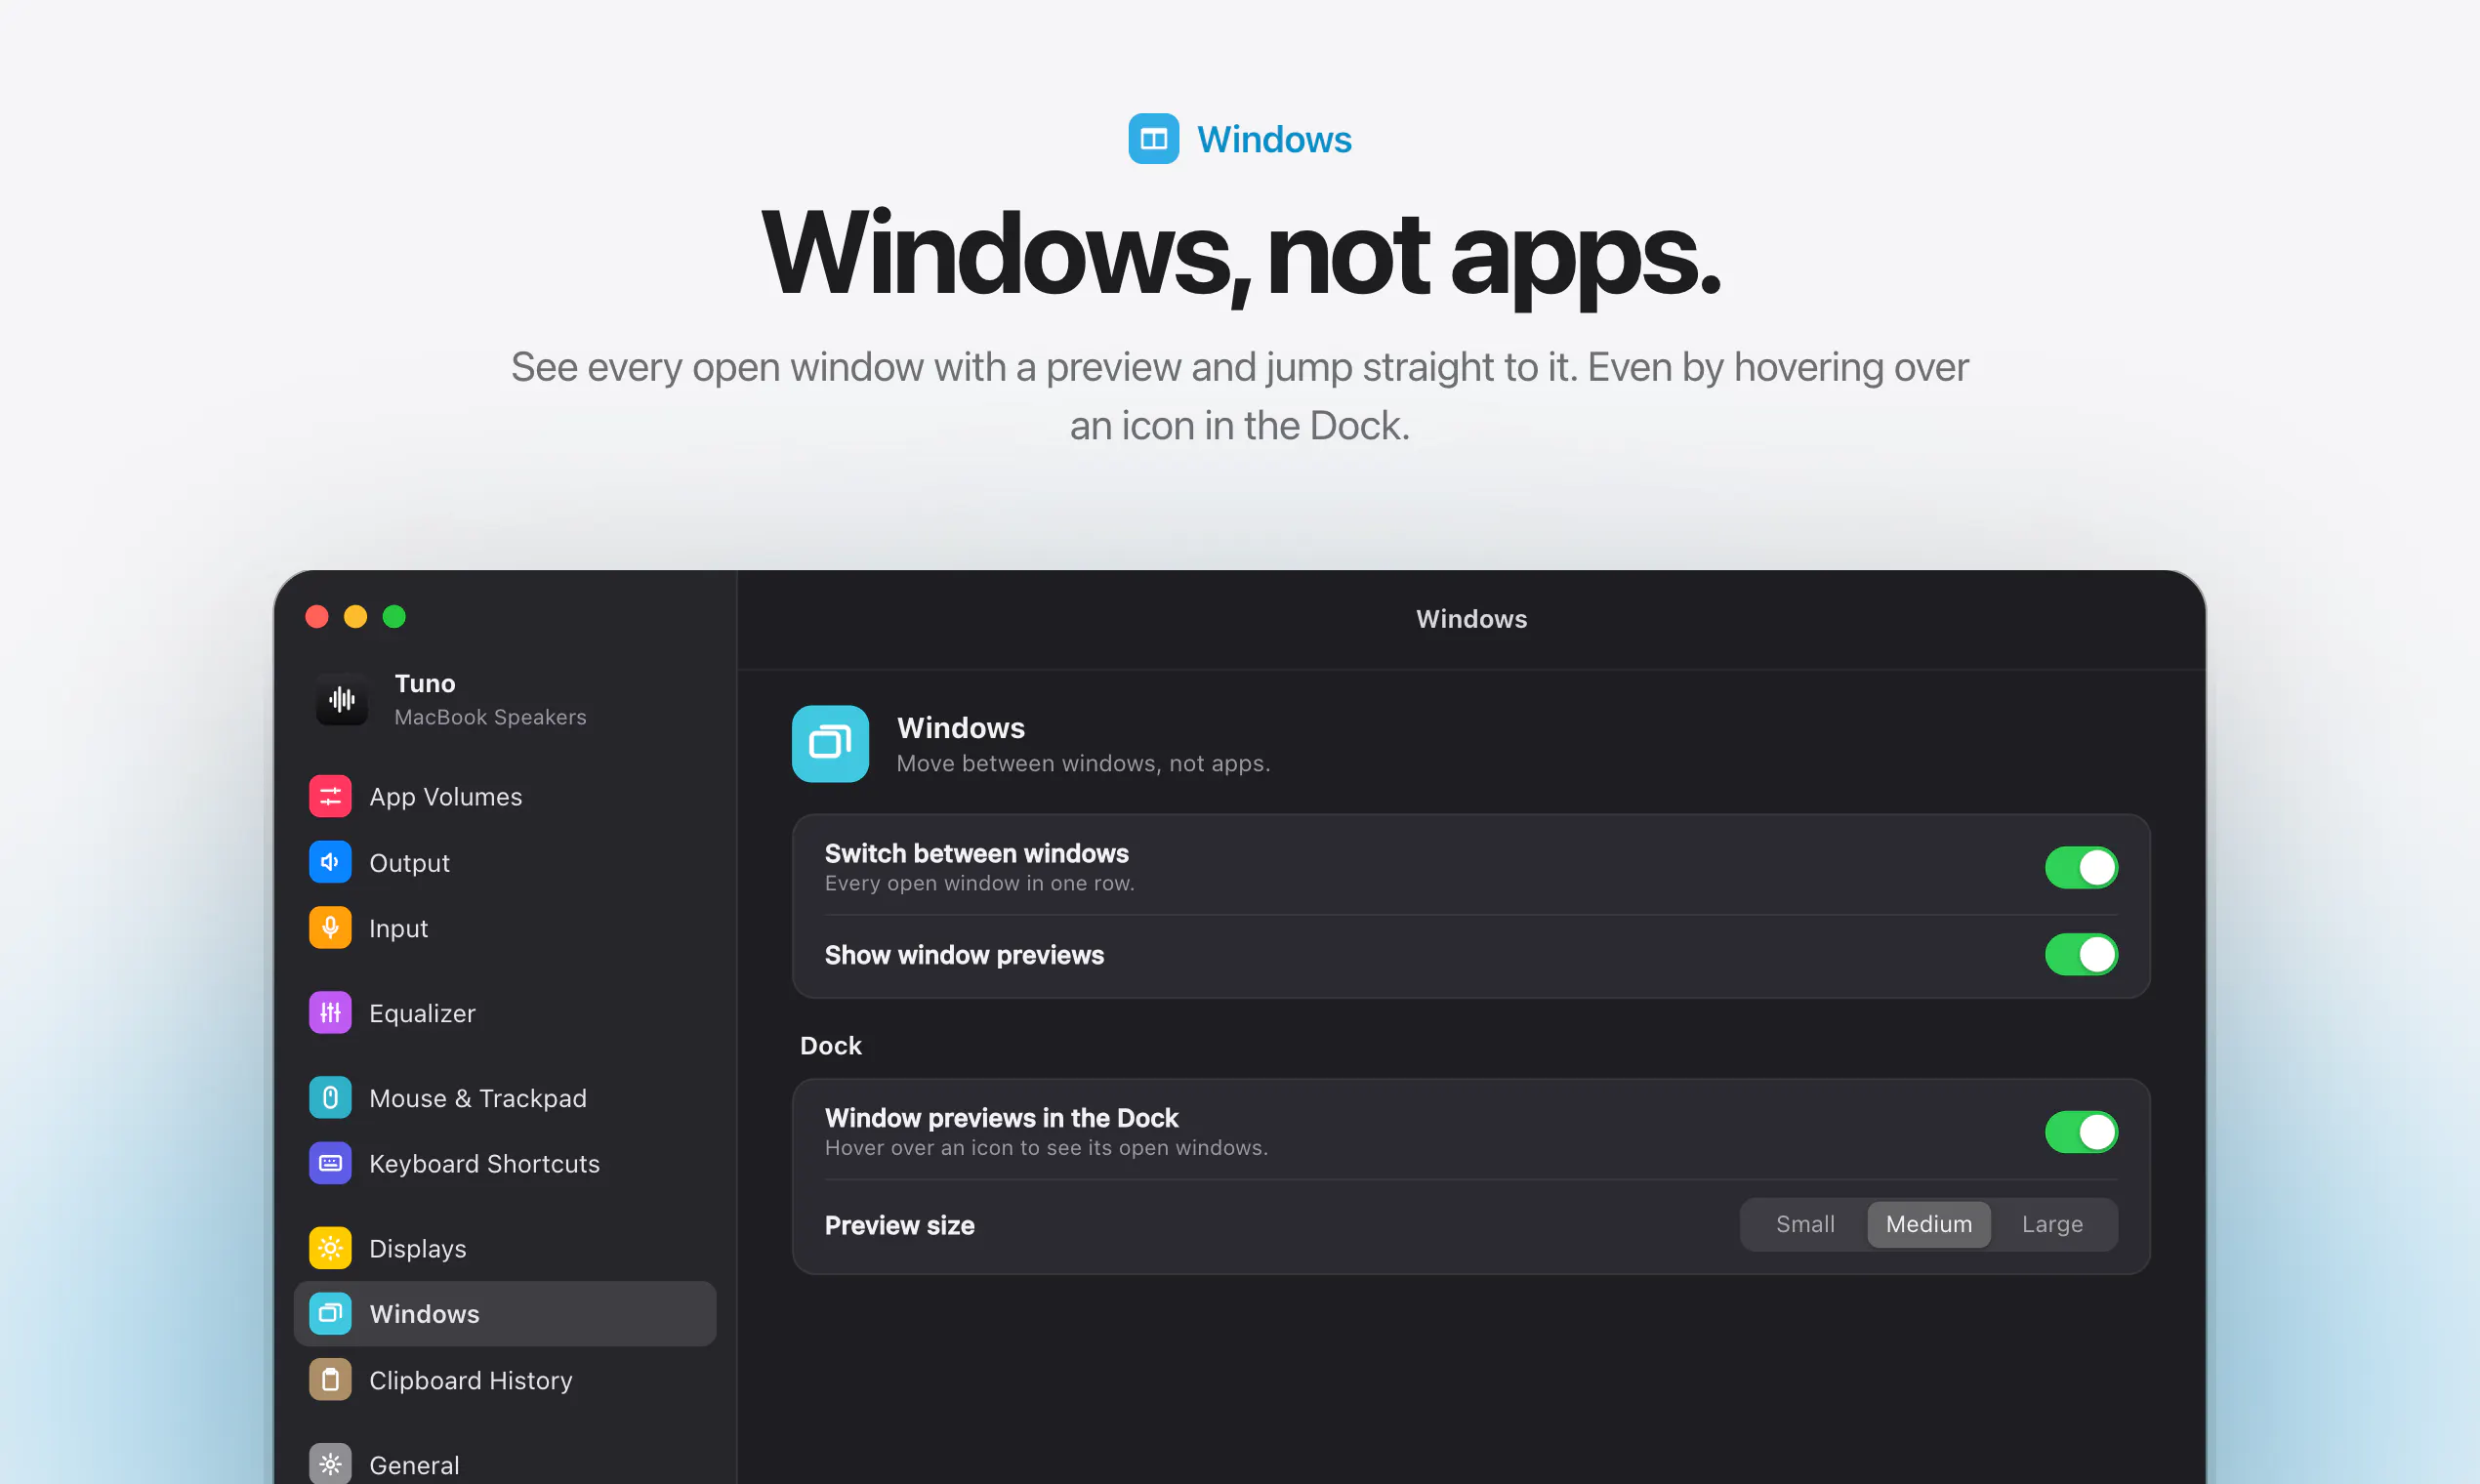Image resolution: width=2480 pixels, height=1484 pixels.
Task: Select Clipboard History in sidebar
Action: pos(505,1380)
